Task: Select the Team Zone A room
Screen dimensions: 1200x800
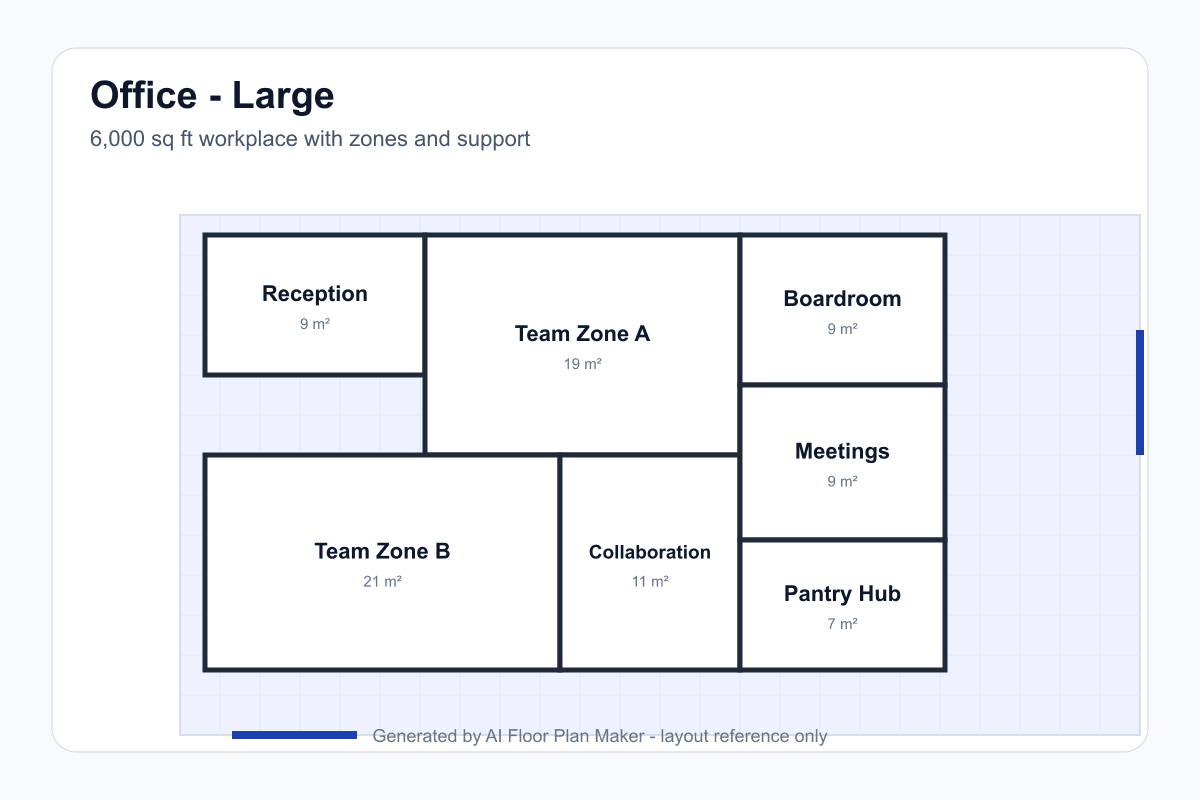Action: pyautogui.click(x=582, y=345)
